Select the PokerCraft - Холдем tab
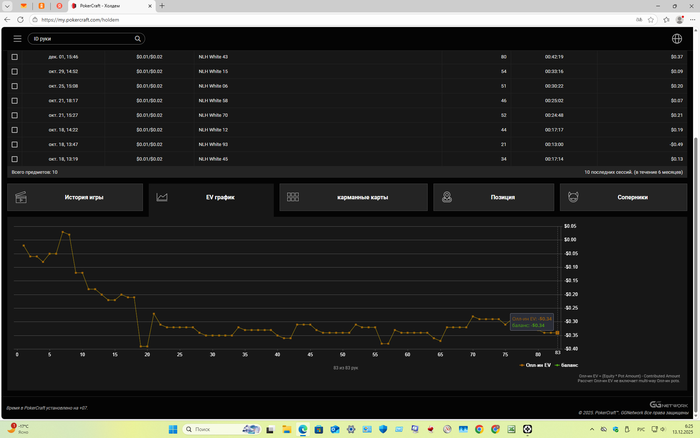Image resolution: width=700 pixels, height=438 pixels. point(112,6)
